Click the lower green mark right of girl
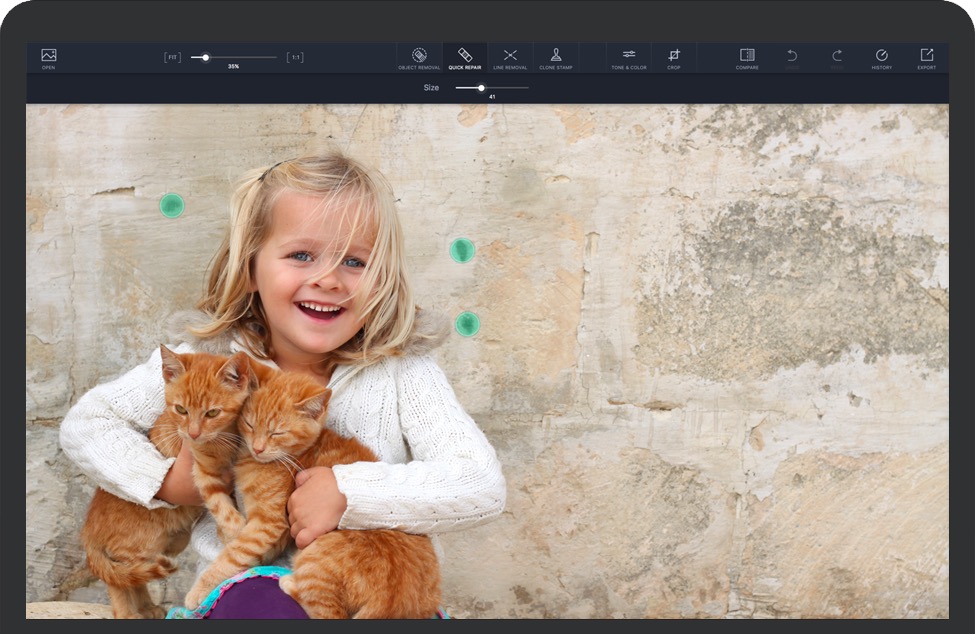975x634 pixels. click(x=467, y=324)
